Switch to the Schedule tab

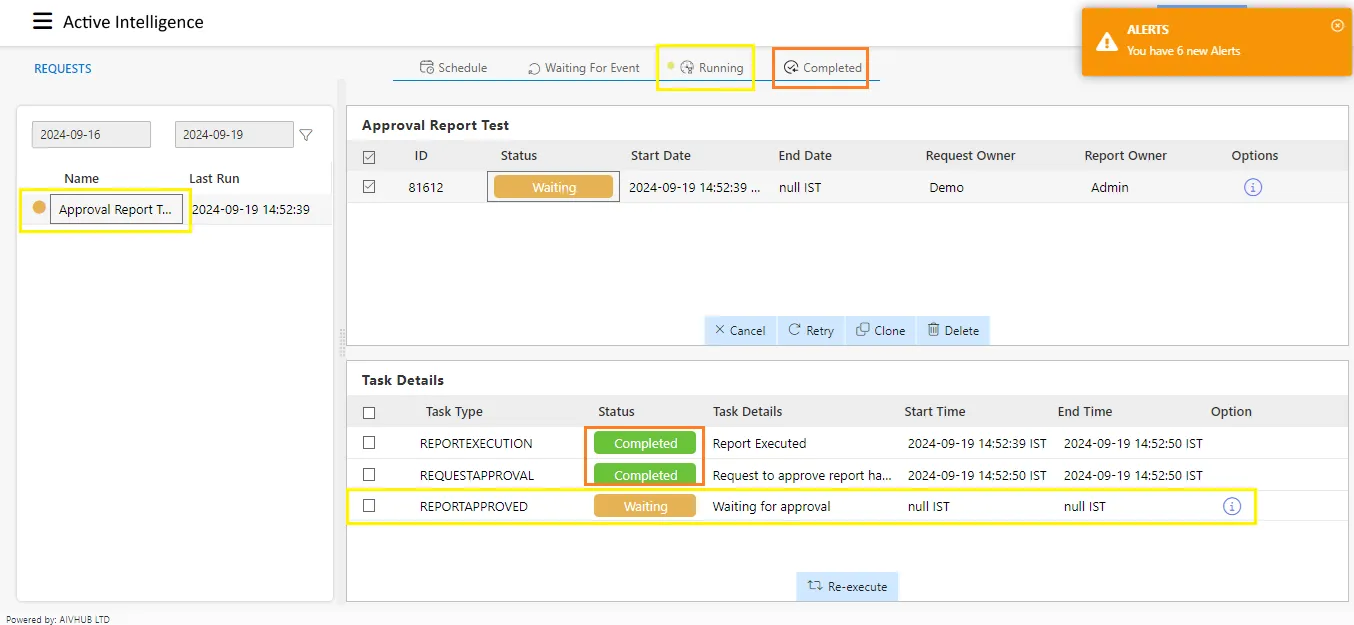(x=453, y=68)
